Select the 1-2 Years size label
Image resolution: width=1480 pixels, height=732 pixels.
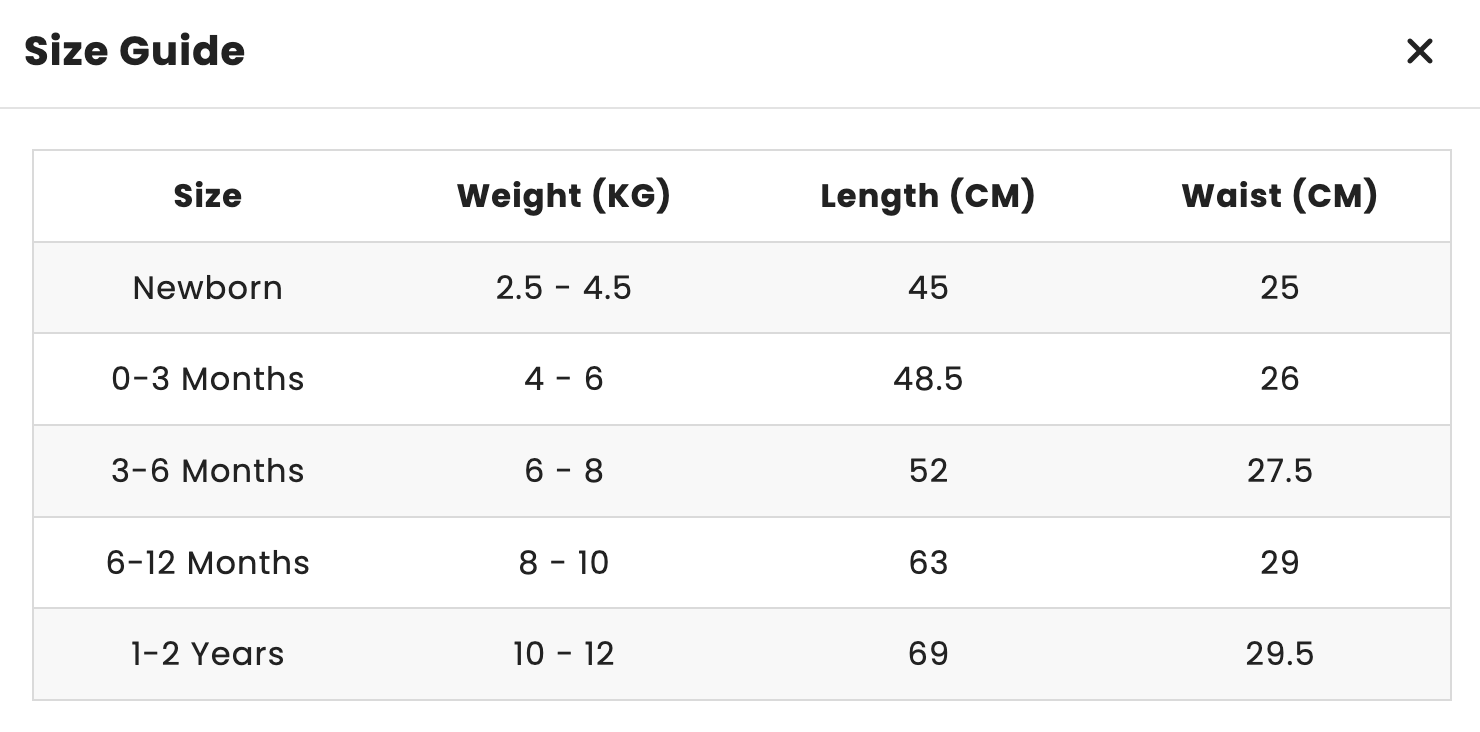208,654
